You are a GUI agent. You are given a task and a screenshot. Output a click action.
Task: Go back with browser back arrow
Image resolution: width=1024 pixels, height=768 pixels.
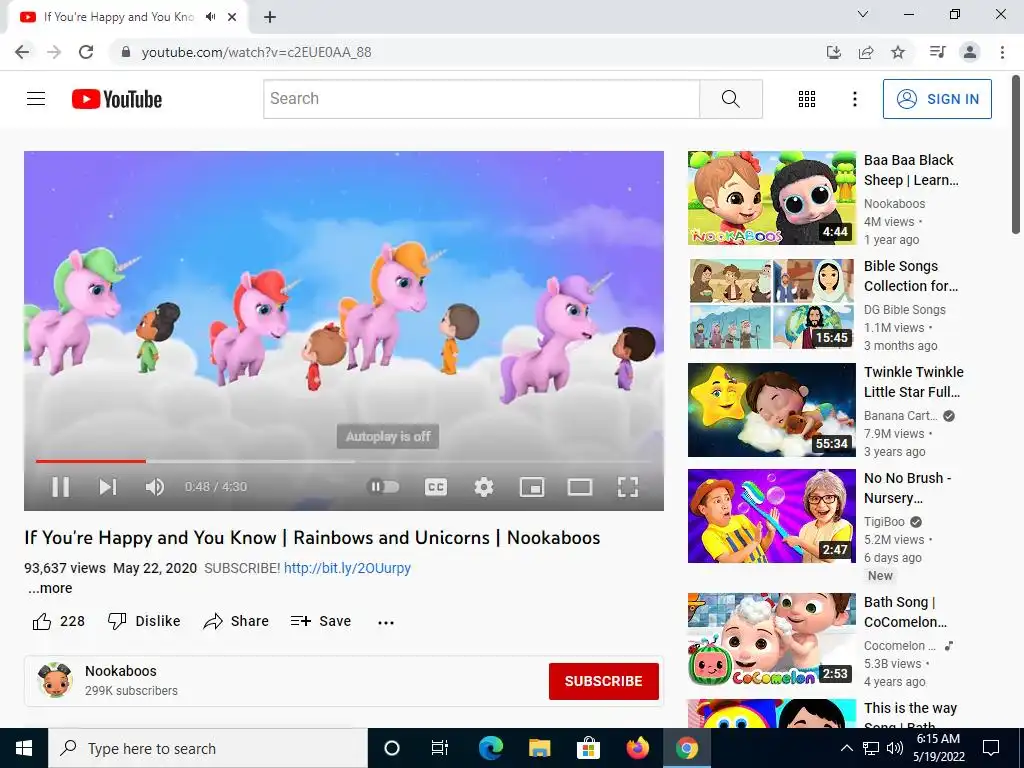click(22, 52)
